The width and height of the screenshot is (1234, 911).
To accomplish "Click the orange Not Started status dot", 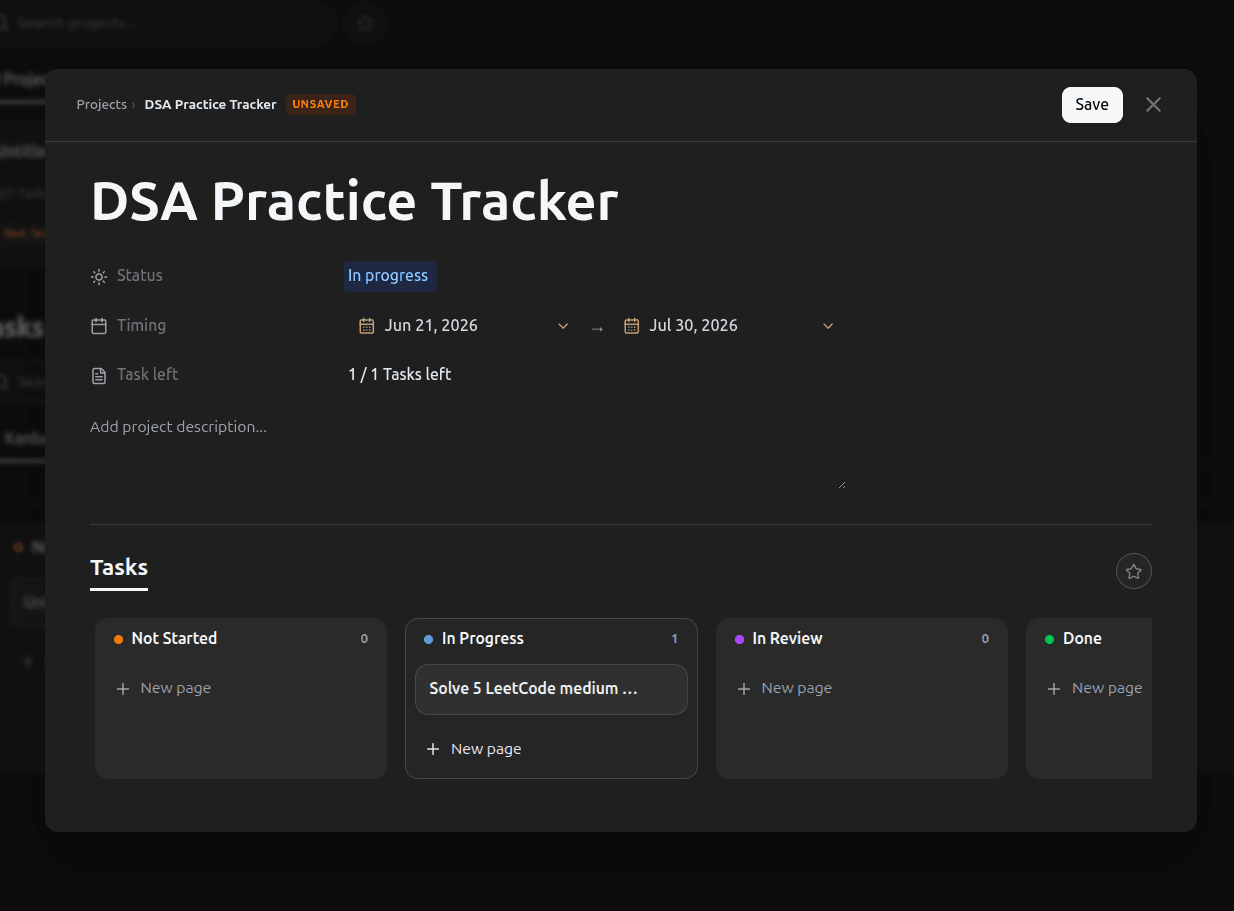I will (119, 640).
